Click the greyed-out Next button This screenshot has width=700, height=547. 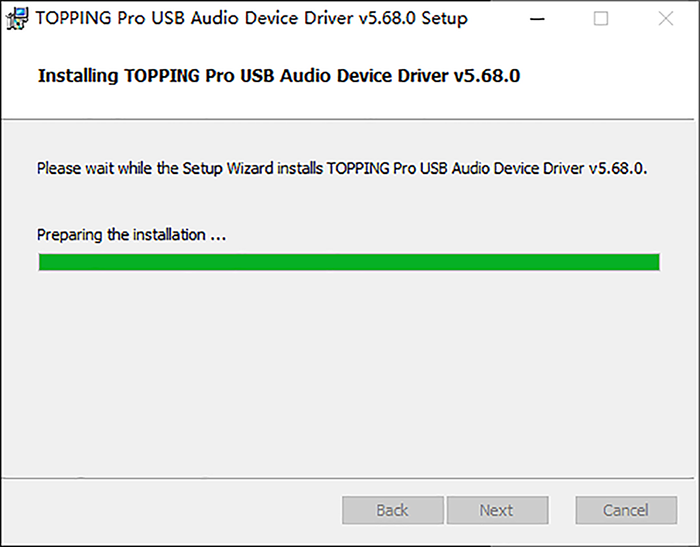(497, 510)
